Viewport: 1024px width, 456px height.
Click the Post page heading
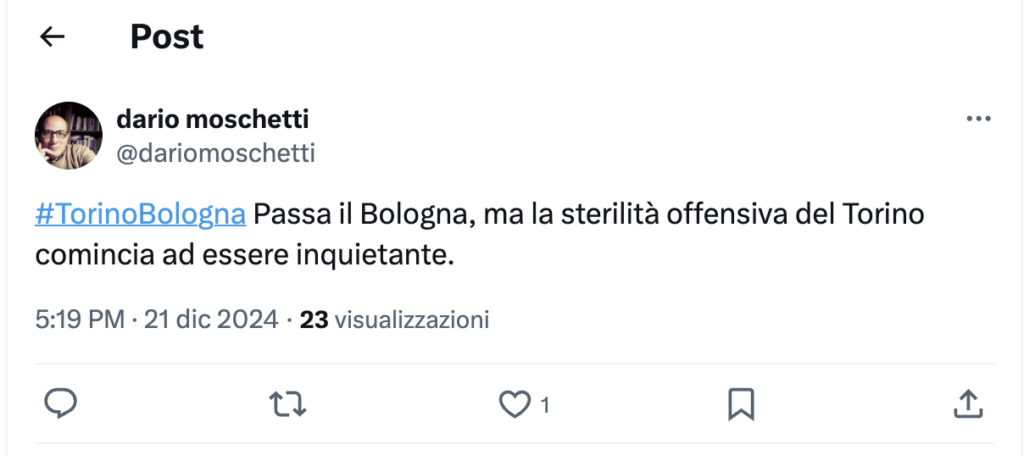click(x=167, y=37)
